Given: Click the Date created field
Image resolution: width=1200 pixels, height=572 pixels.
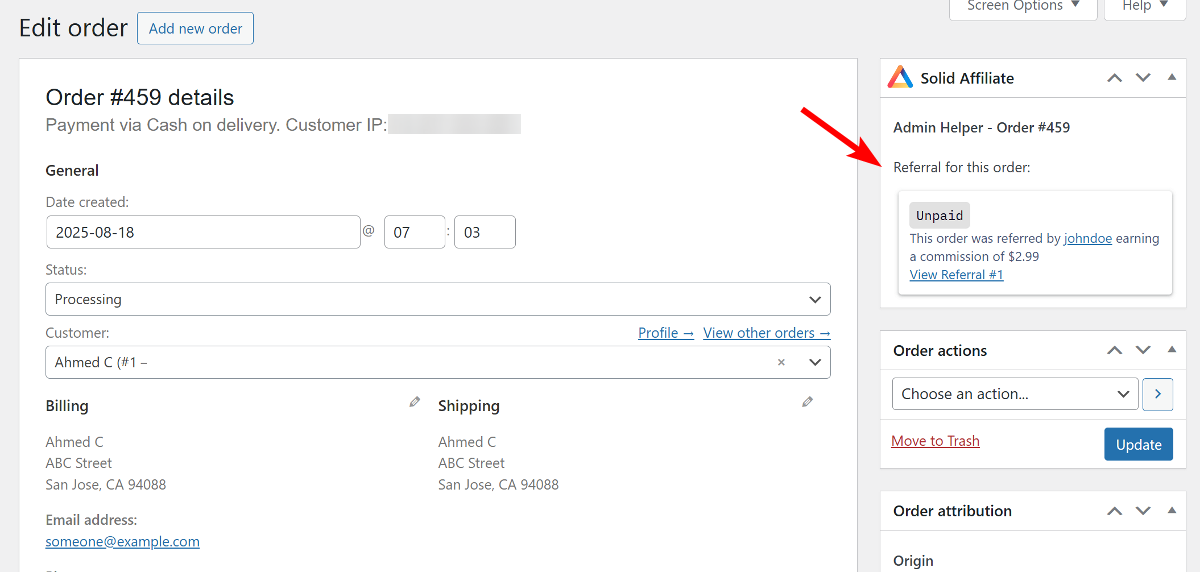Looking at the screenshot, I should click(x=203, y=232).
